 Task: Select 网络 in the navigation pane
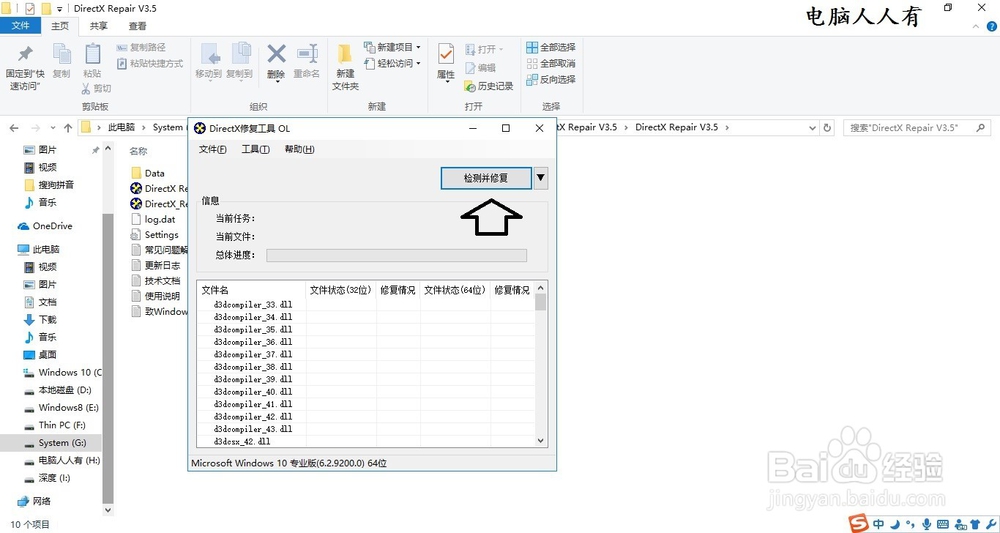(34, 500)
